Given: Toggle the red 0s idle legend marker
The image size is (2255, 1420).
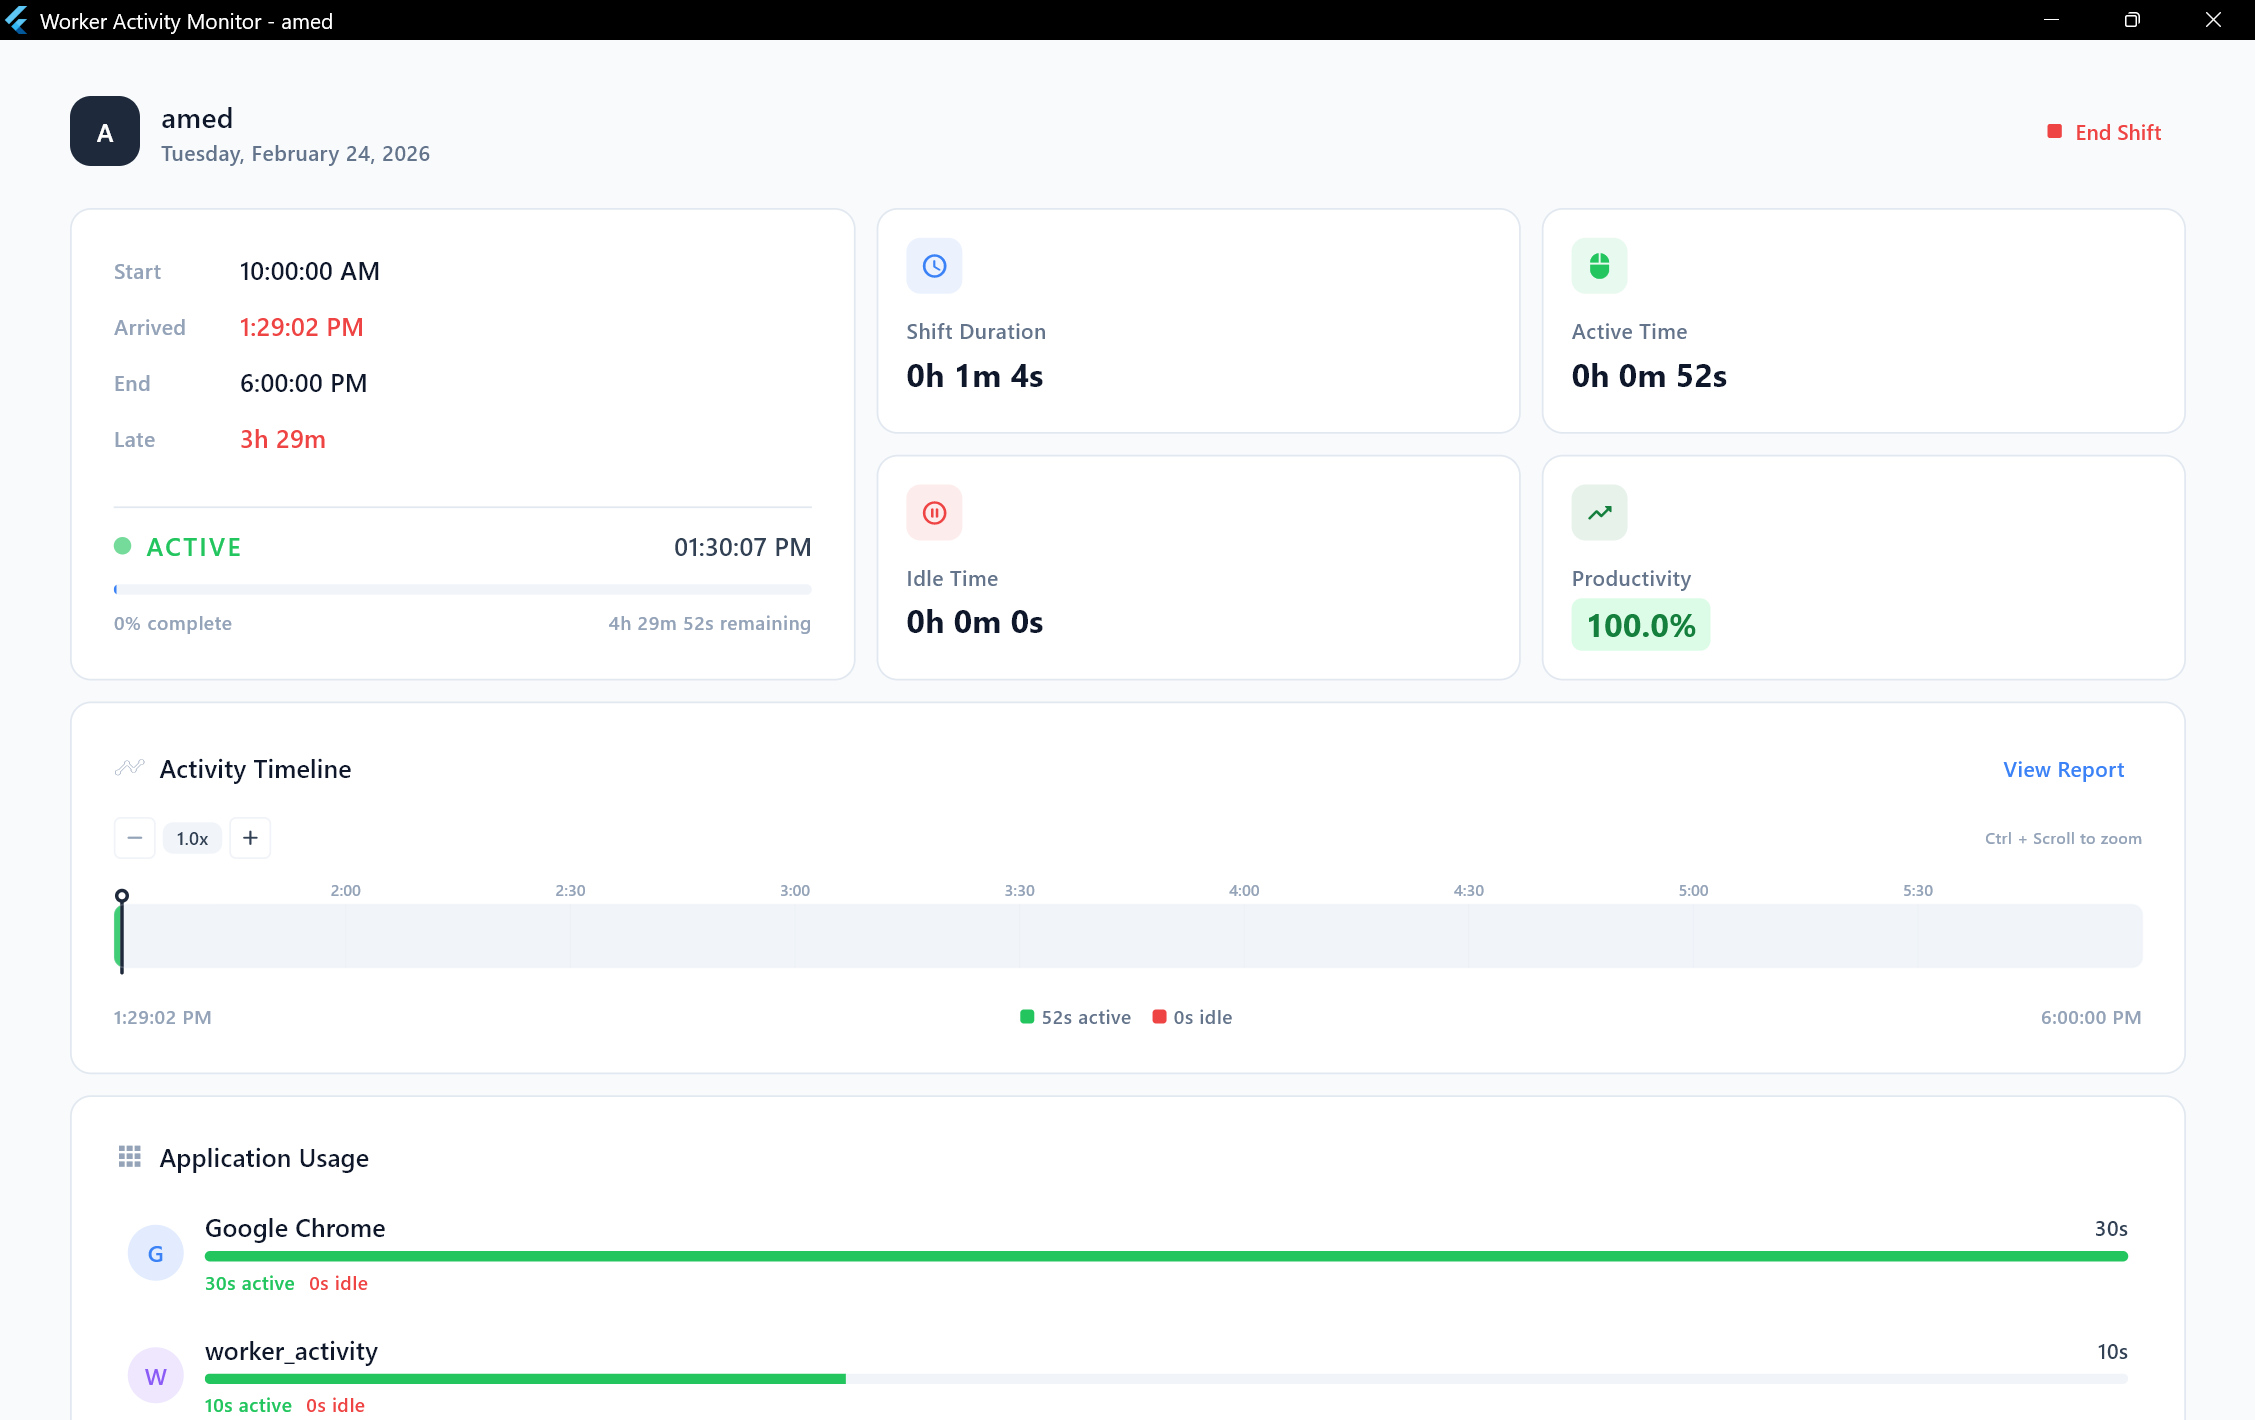Looking at the screenshot, I should coord(1160,1016).
